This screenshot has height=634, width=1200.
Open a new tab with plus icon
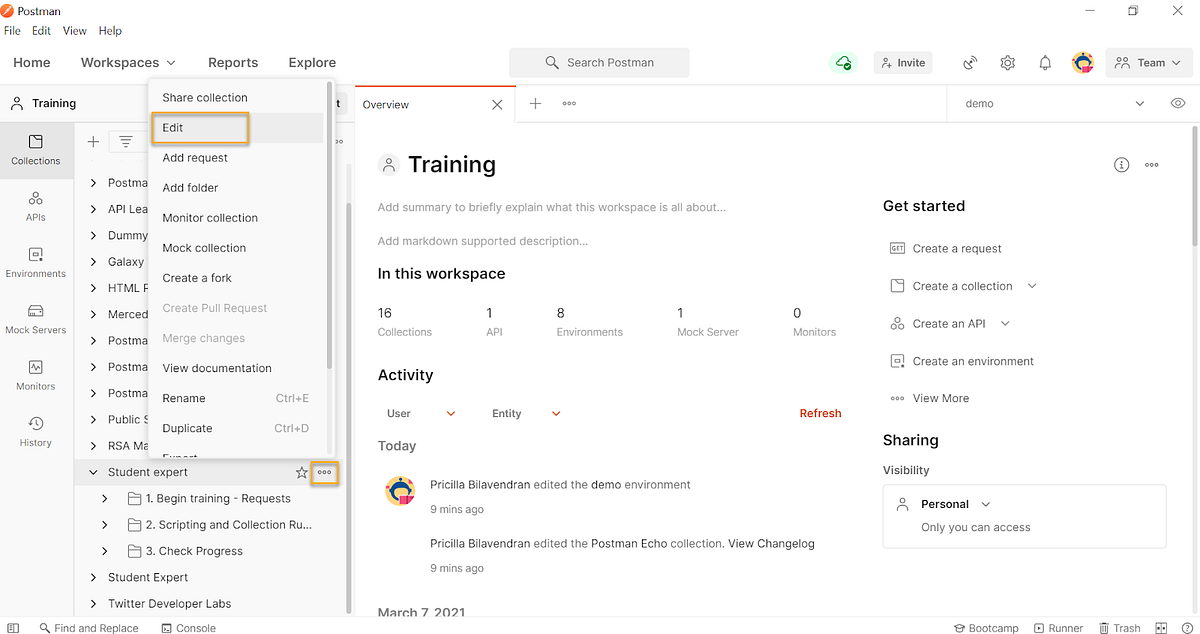(535, 103)
